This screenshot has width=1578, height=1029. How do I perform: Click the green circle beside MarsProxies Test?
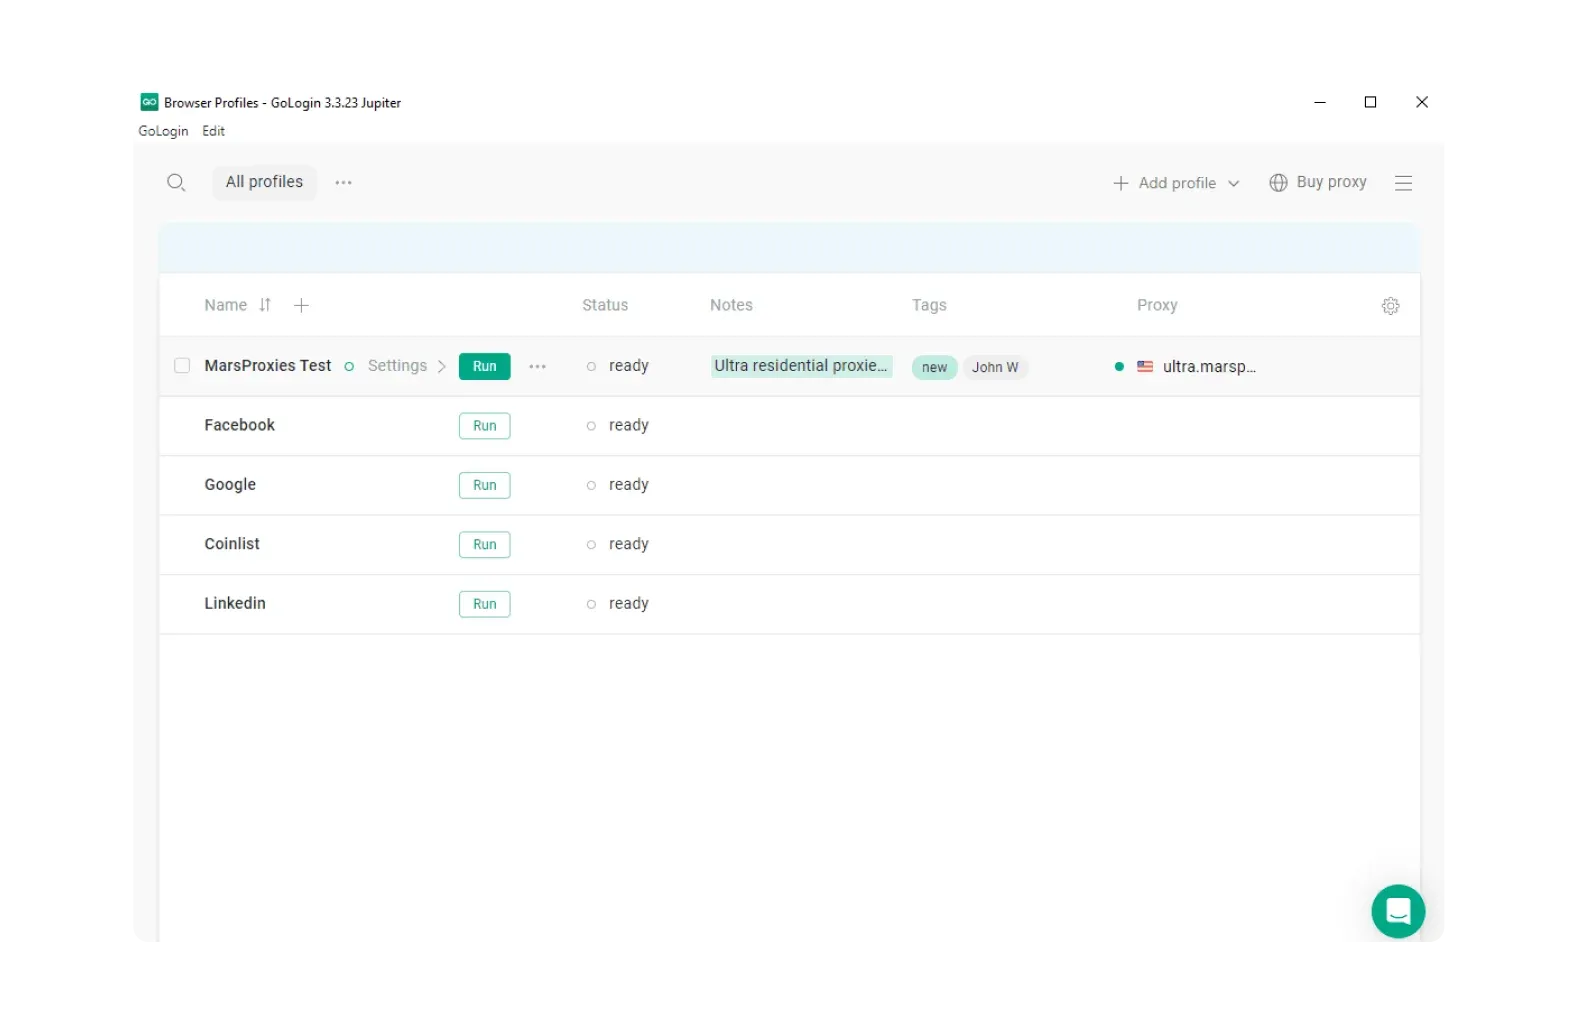tap(349, 367)
